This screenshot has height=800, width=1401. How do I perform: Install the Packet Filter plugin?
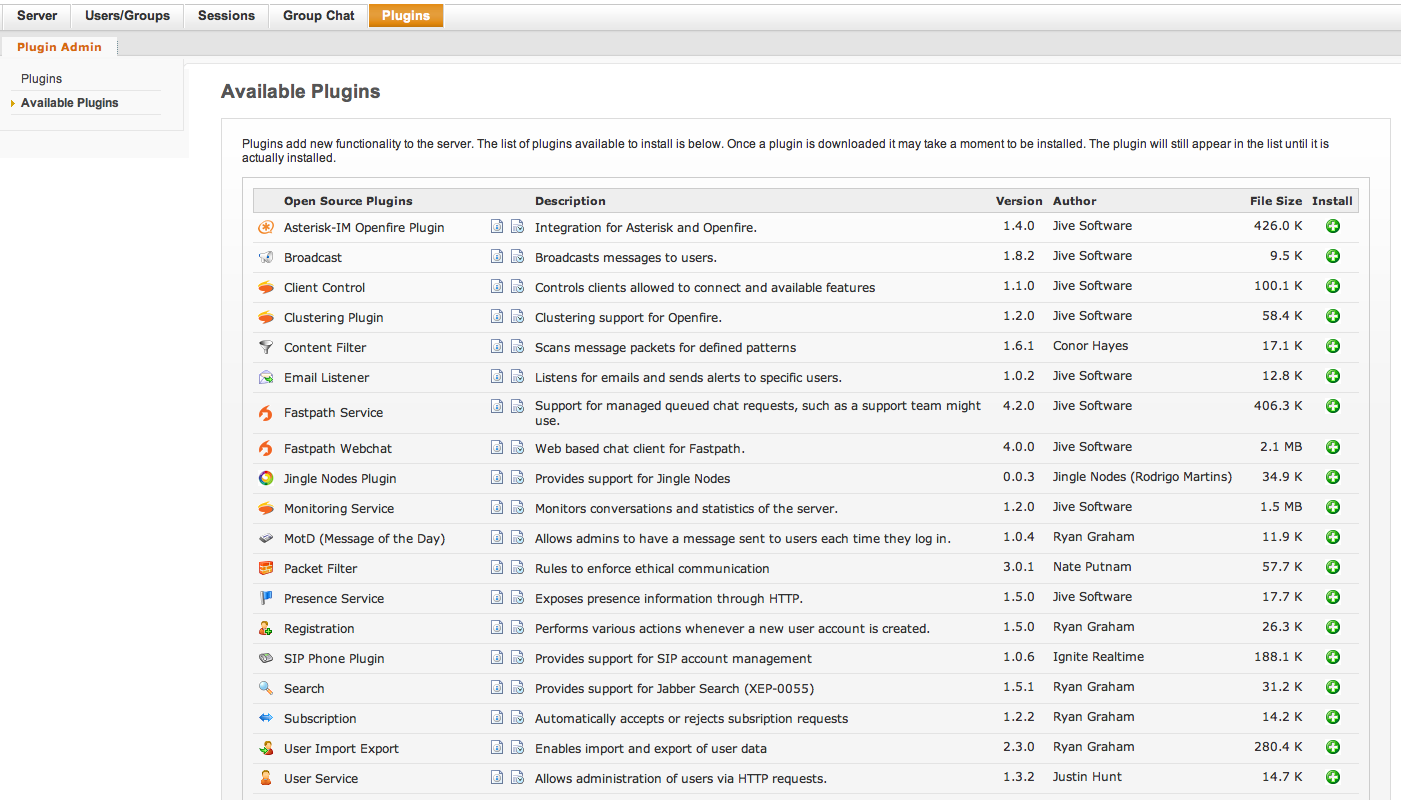1332,568
